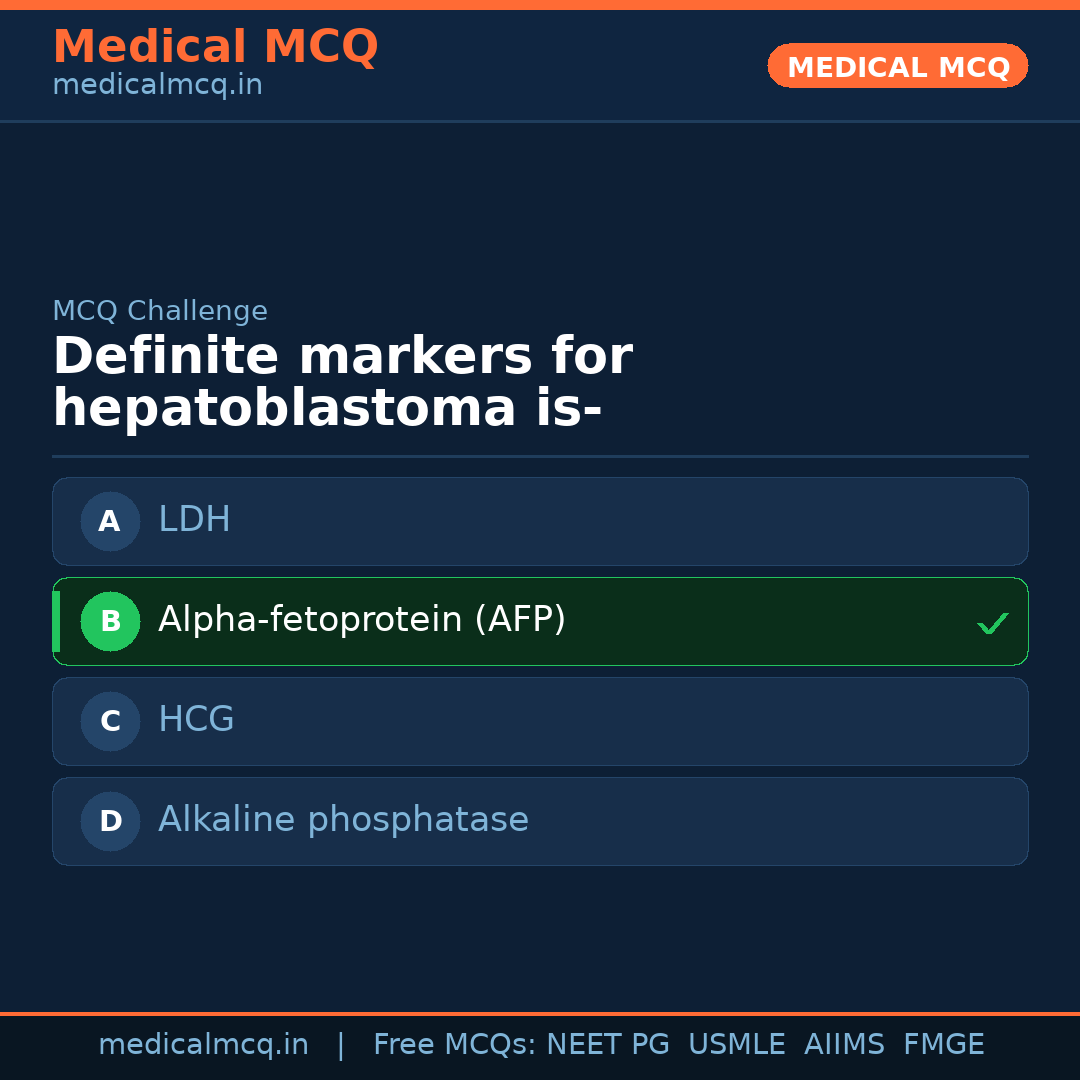Click the USMLE footer text
The height and width of the screenshot is (1080, 1080).
tap(736, 1045)
